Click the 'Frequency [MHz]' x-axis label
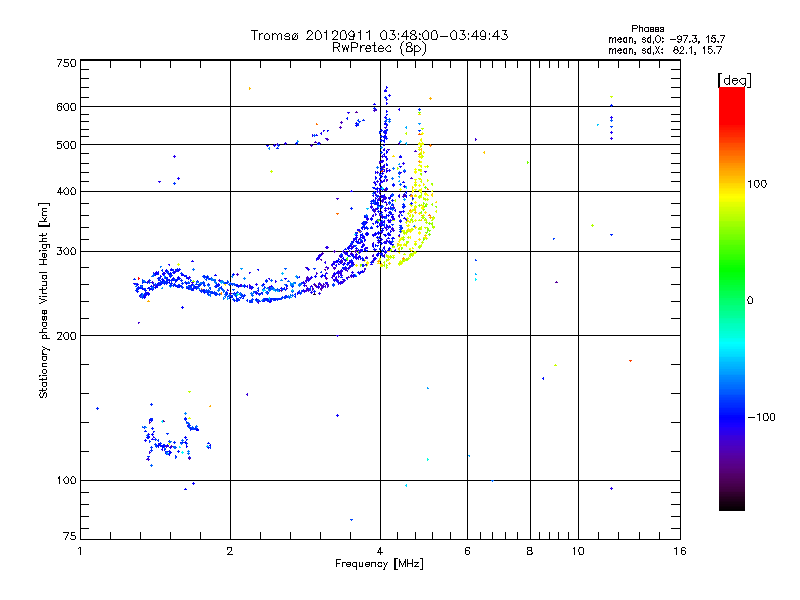This screenshot has width=800, height=600. tap(379, 564)
